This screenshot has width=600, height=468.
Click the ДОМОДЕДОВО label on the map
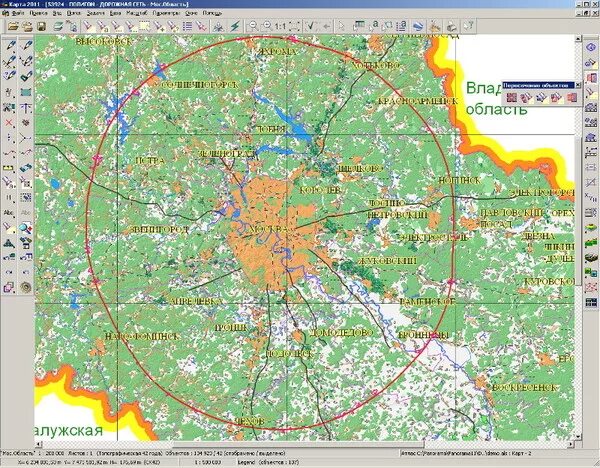pyautogui.click(x=341, y=333)
